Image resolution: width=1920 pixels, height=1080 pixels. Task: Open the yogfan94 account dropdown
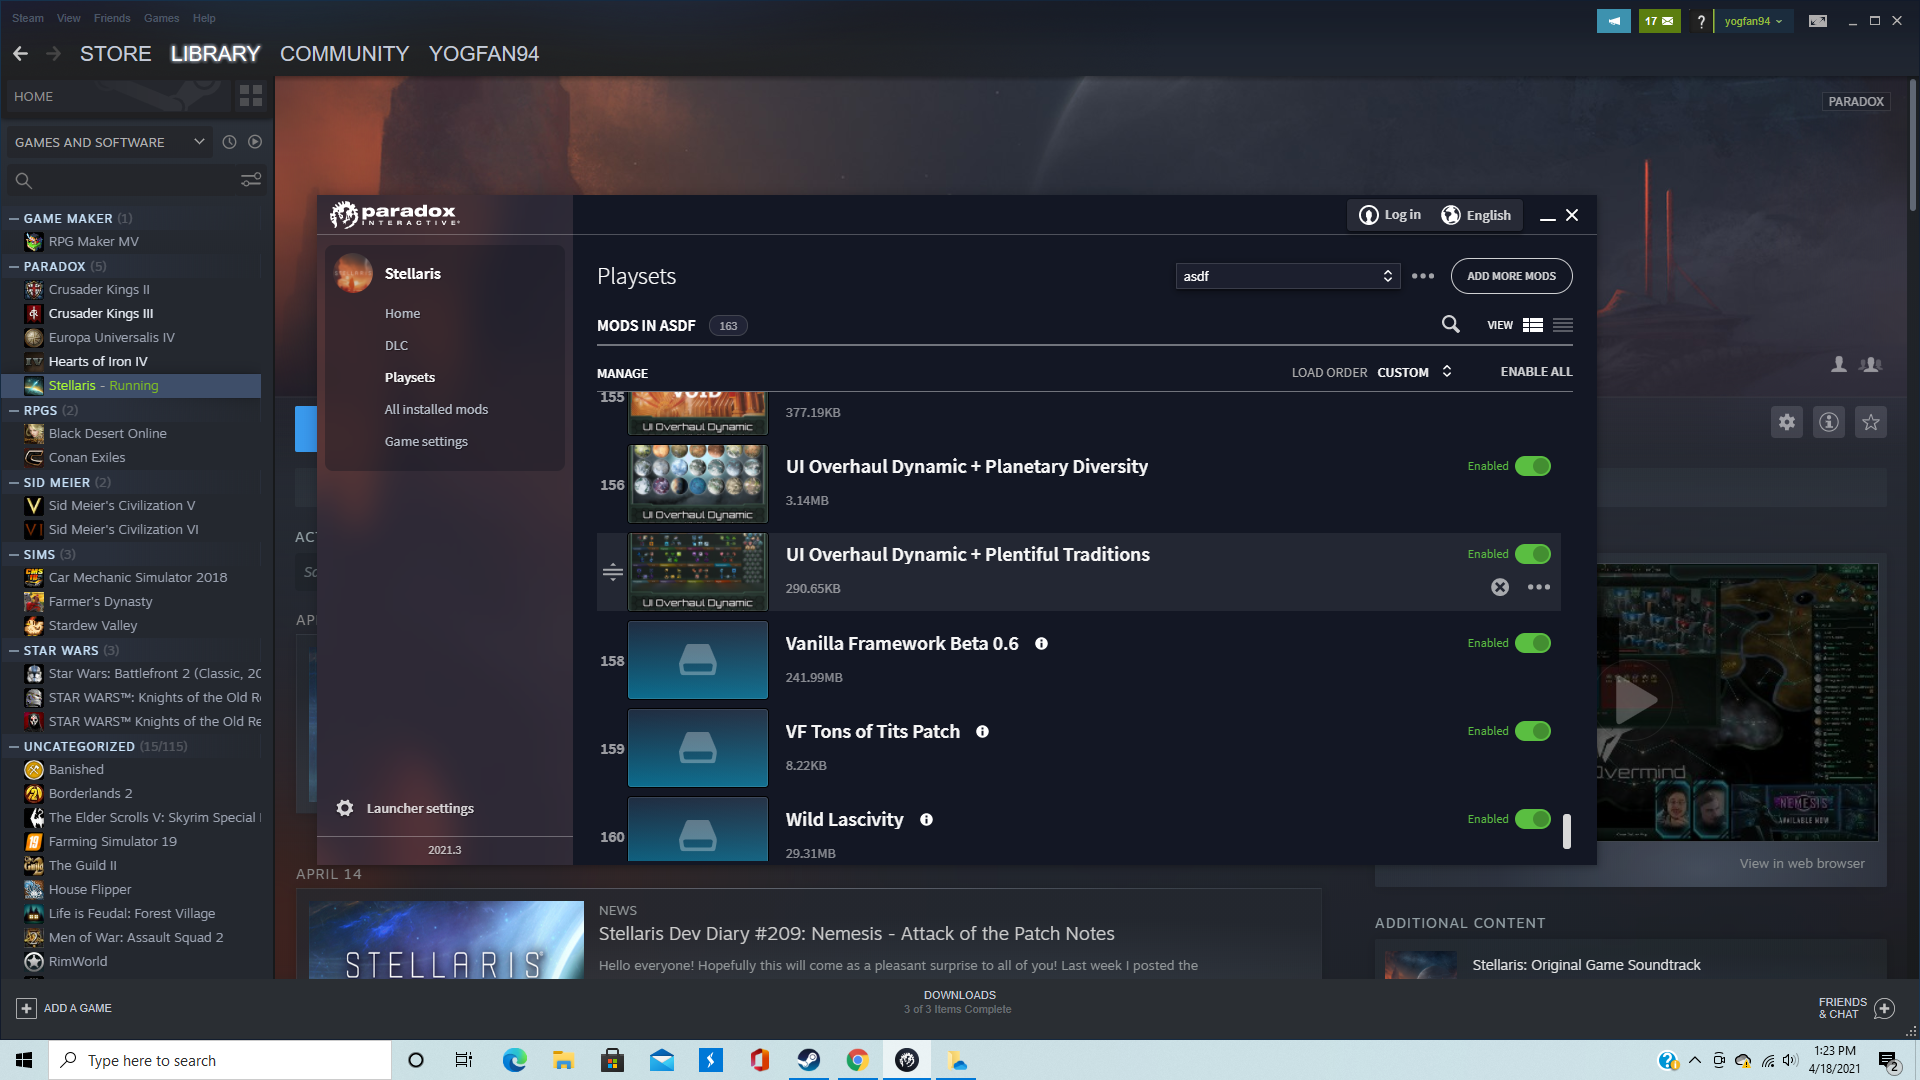point(1753,21)
